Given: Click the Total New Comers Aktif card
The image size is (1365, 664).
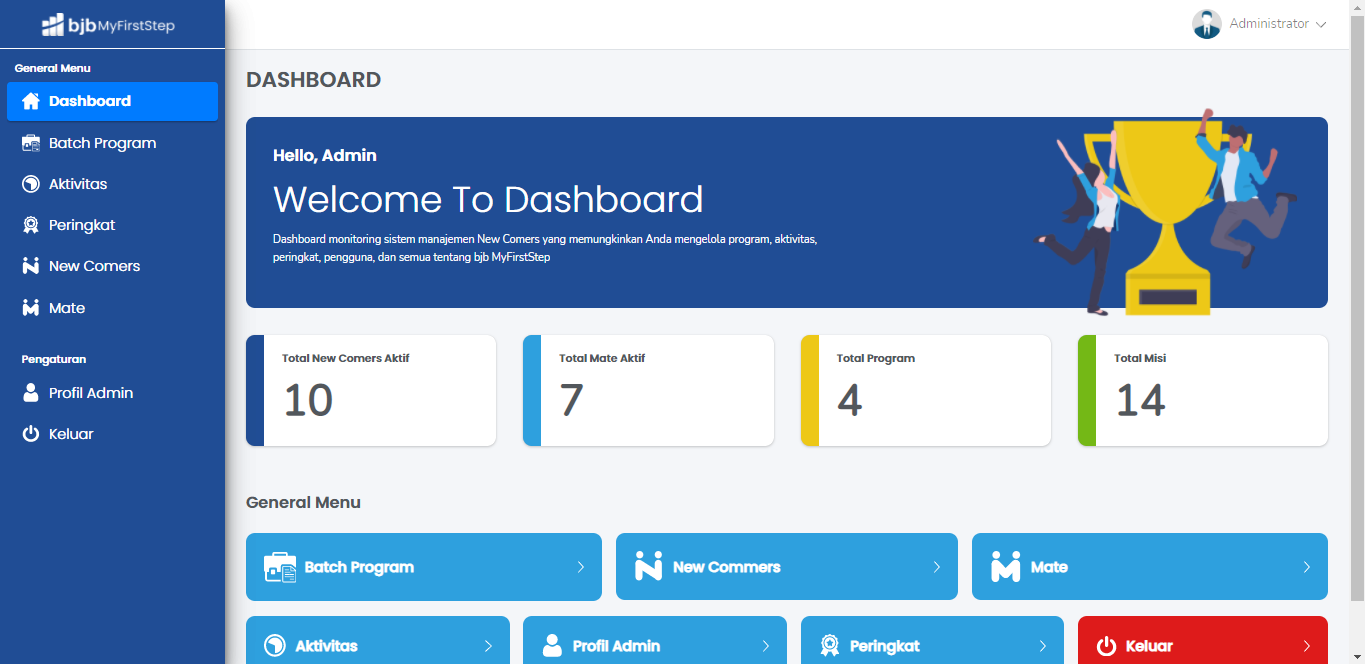Looking at the screenshot, I should coord(371,390).
